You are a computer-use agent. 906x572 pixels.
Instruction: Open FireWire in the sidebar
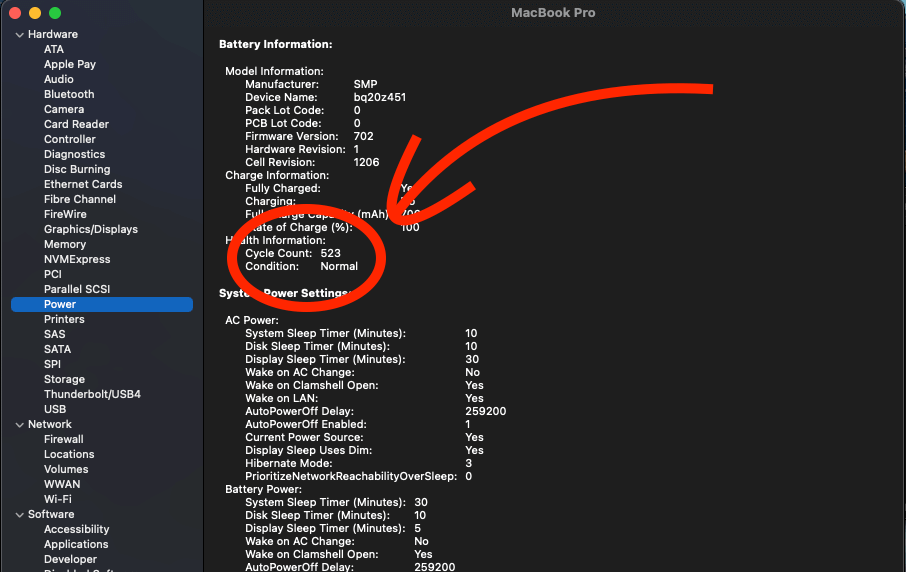(65, 215)
